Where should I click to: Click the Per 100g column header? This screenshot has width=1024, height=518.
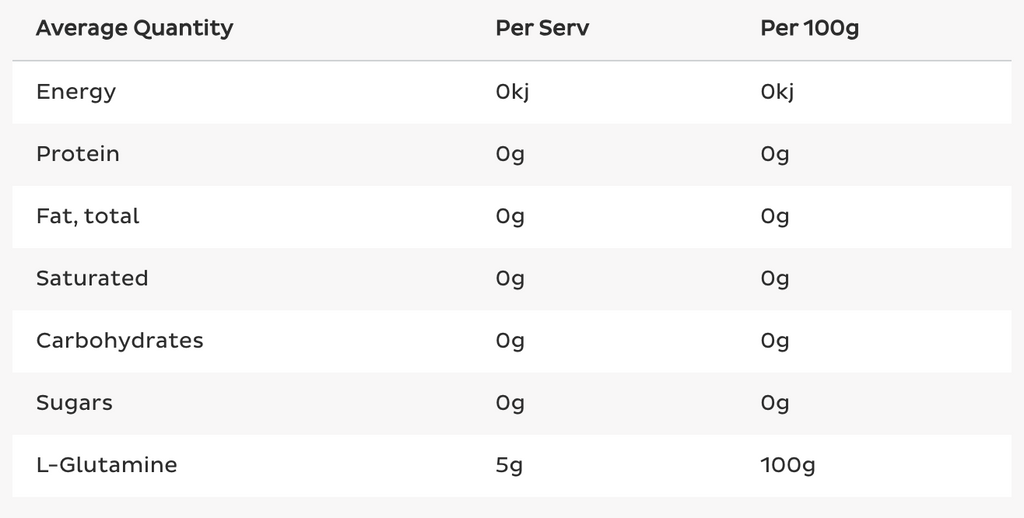click(809, 28)
